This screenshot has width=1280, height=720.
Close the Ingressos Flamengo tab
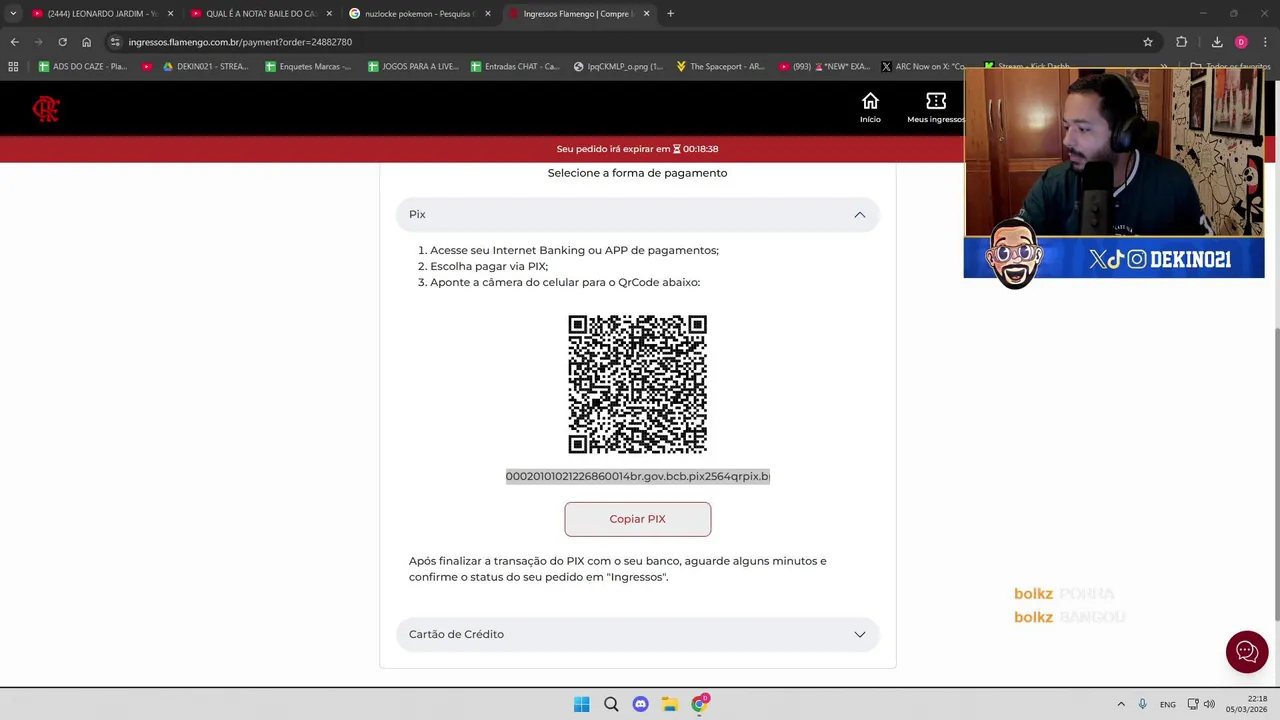click(646, 14)
